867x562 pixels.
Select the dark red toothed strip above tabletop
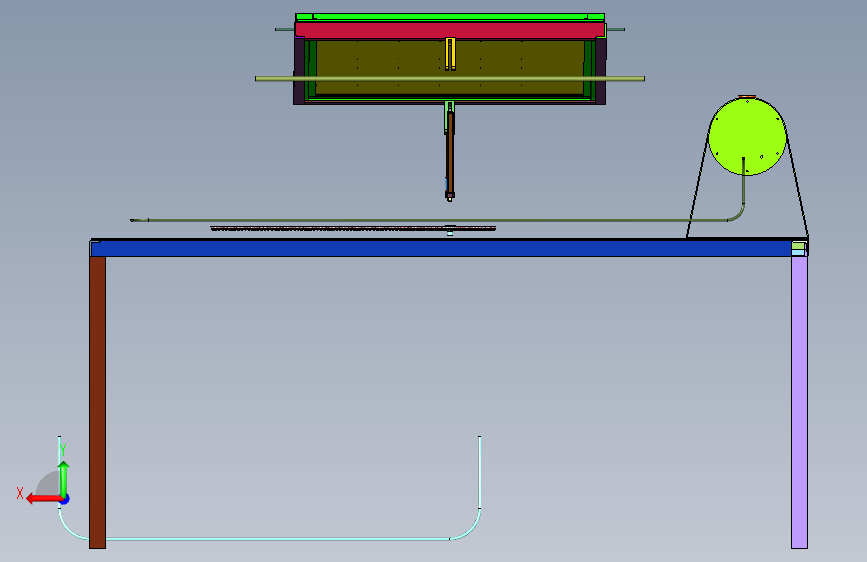tap(353, 228)
